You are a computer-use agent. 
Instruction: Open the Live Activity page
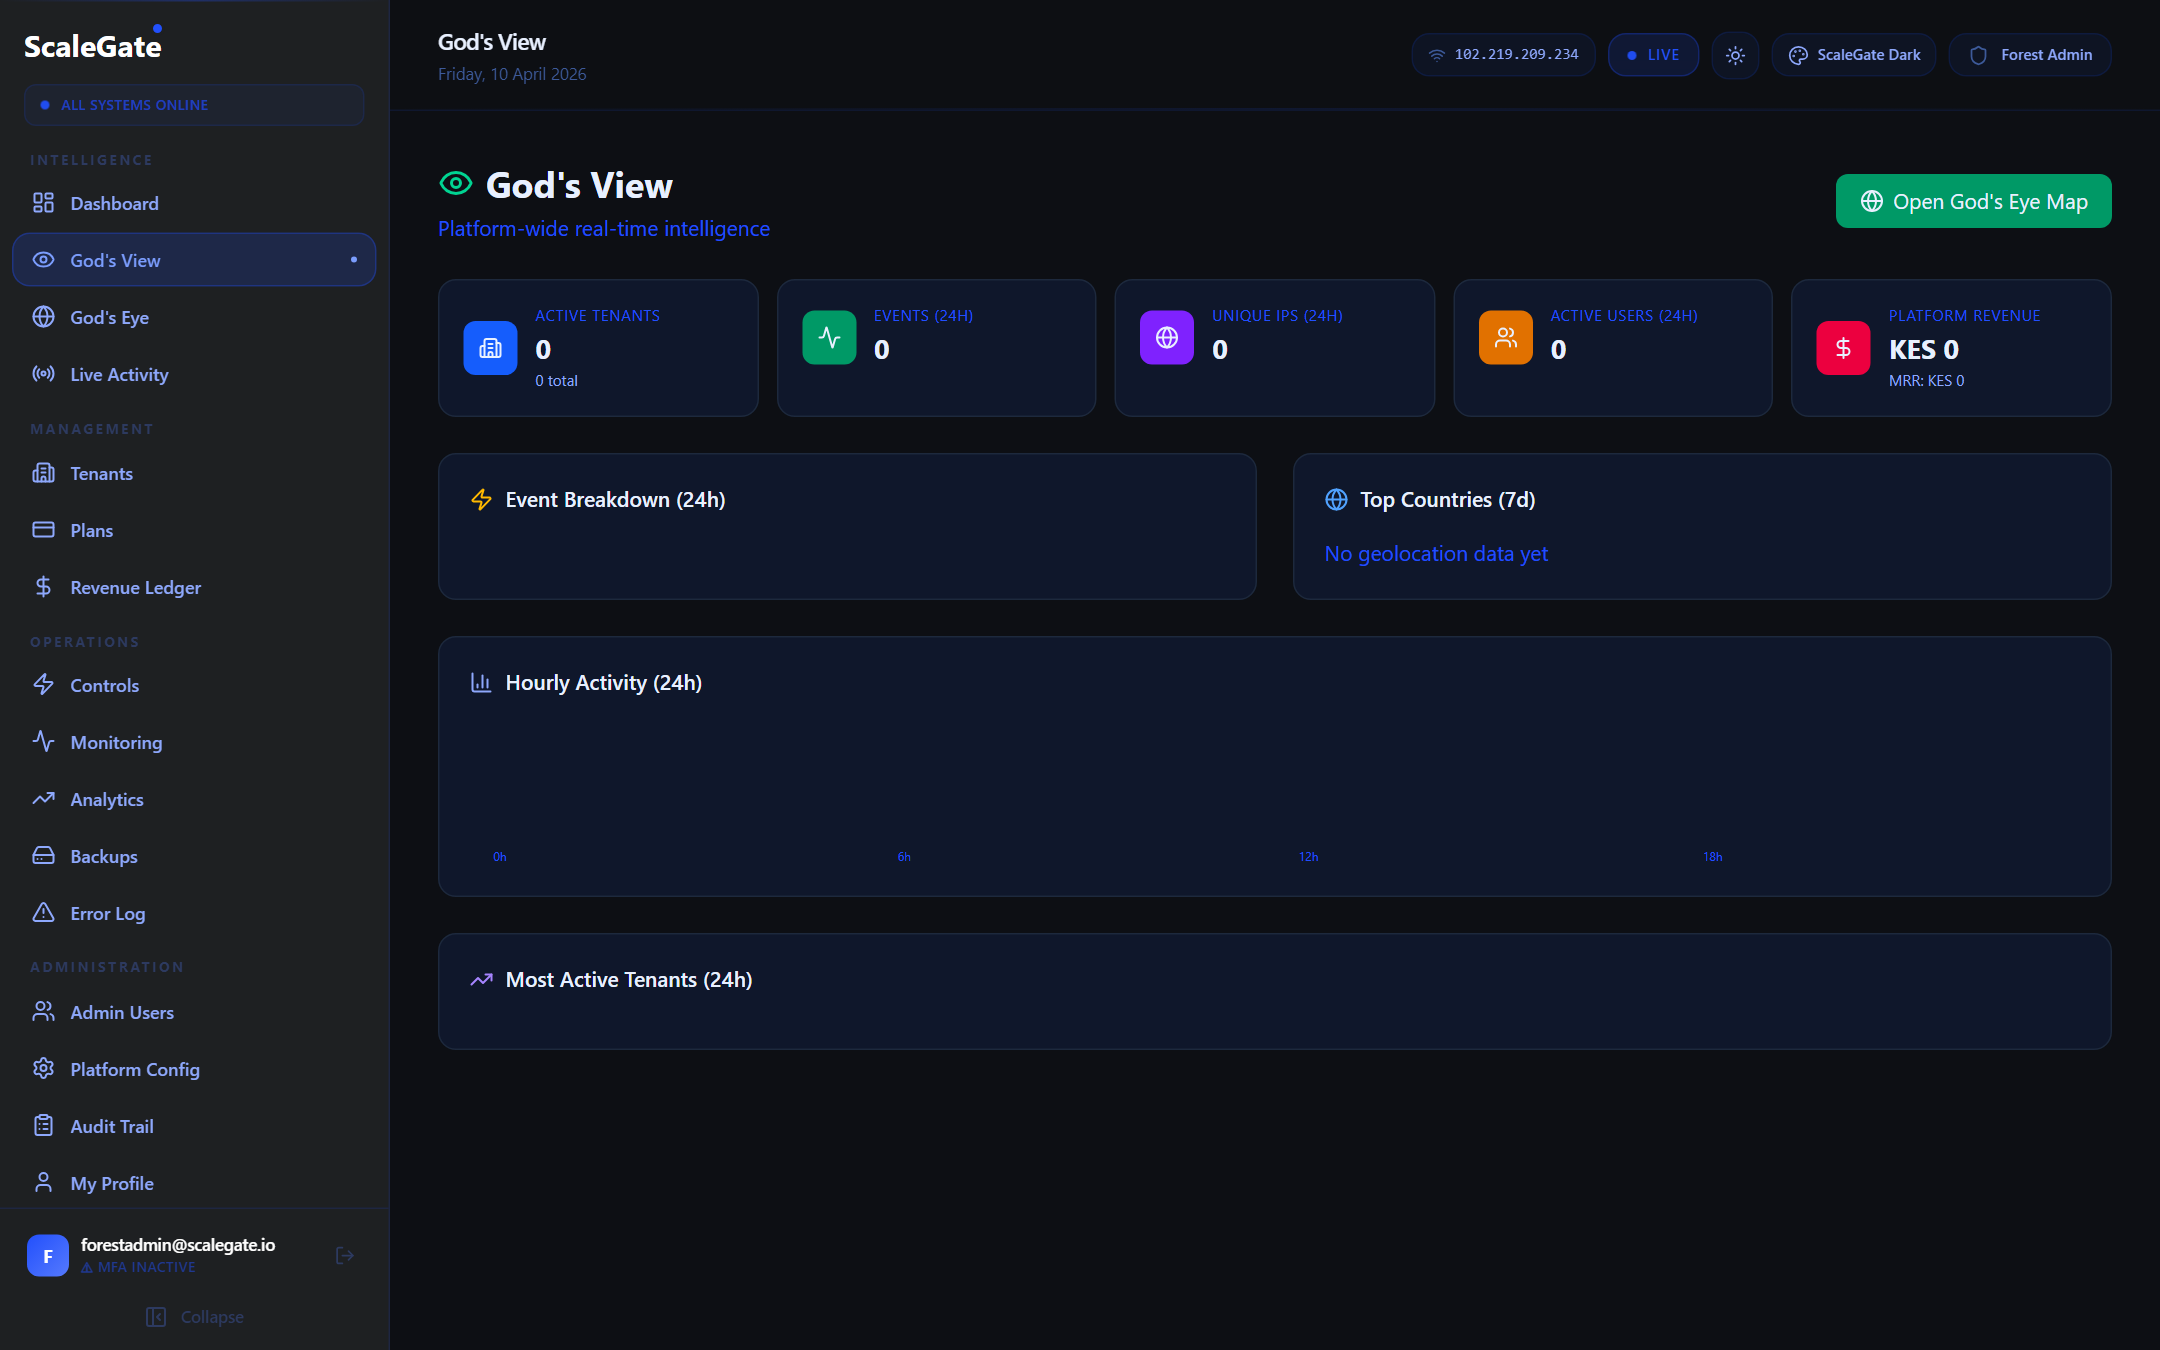[119, 375]
